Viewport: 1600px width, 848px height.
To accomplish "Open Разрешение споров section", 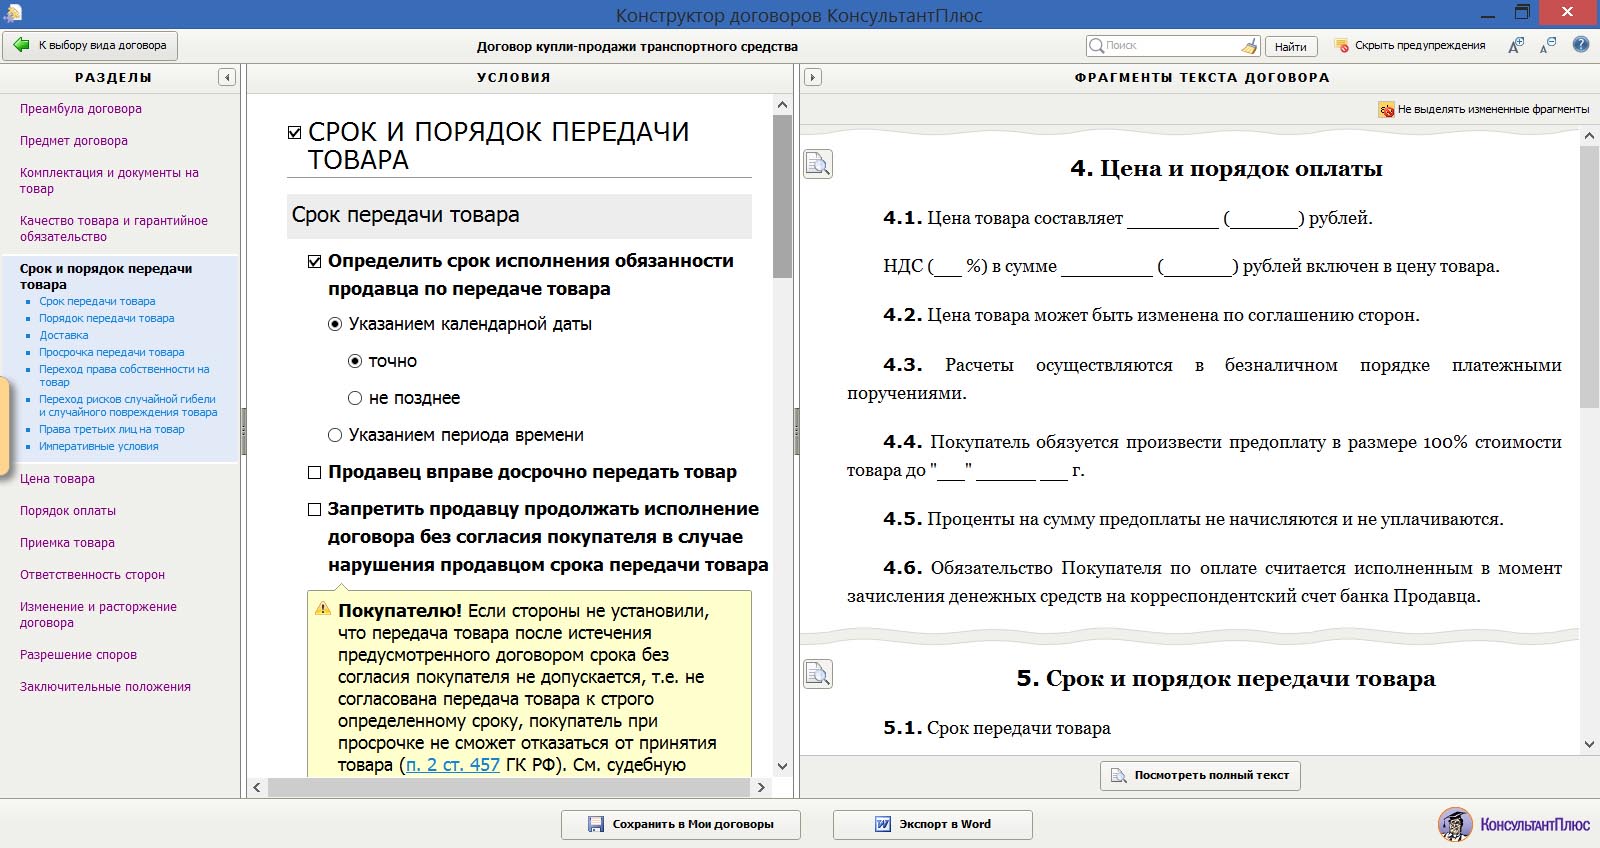I will (78, 655).
